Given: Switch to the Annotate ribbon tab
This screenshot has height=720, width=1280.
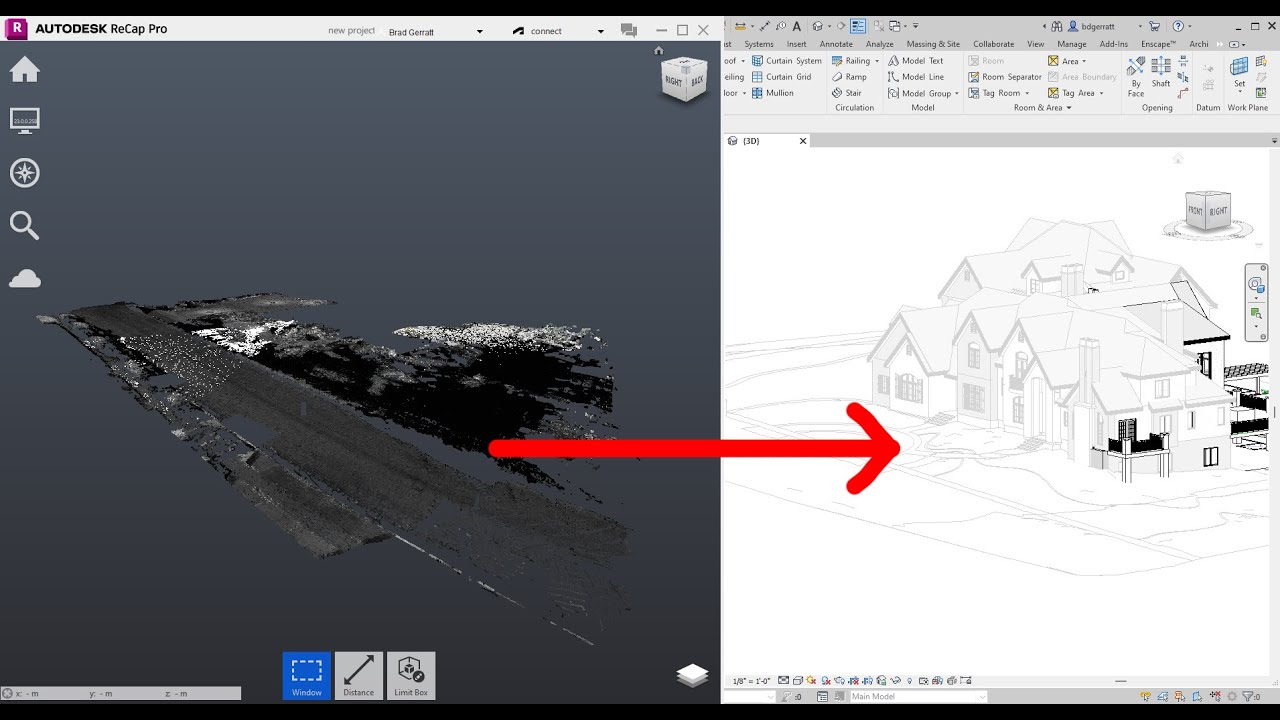Looking at the screenshot, I should [836, 44].
